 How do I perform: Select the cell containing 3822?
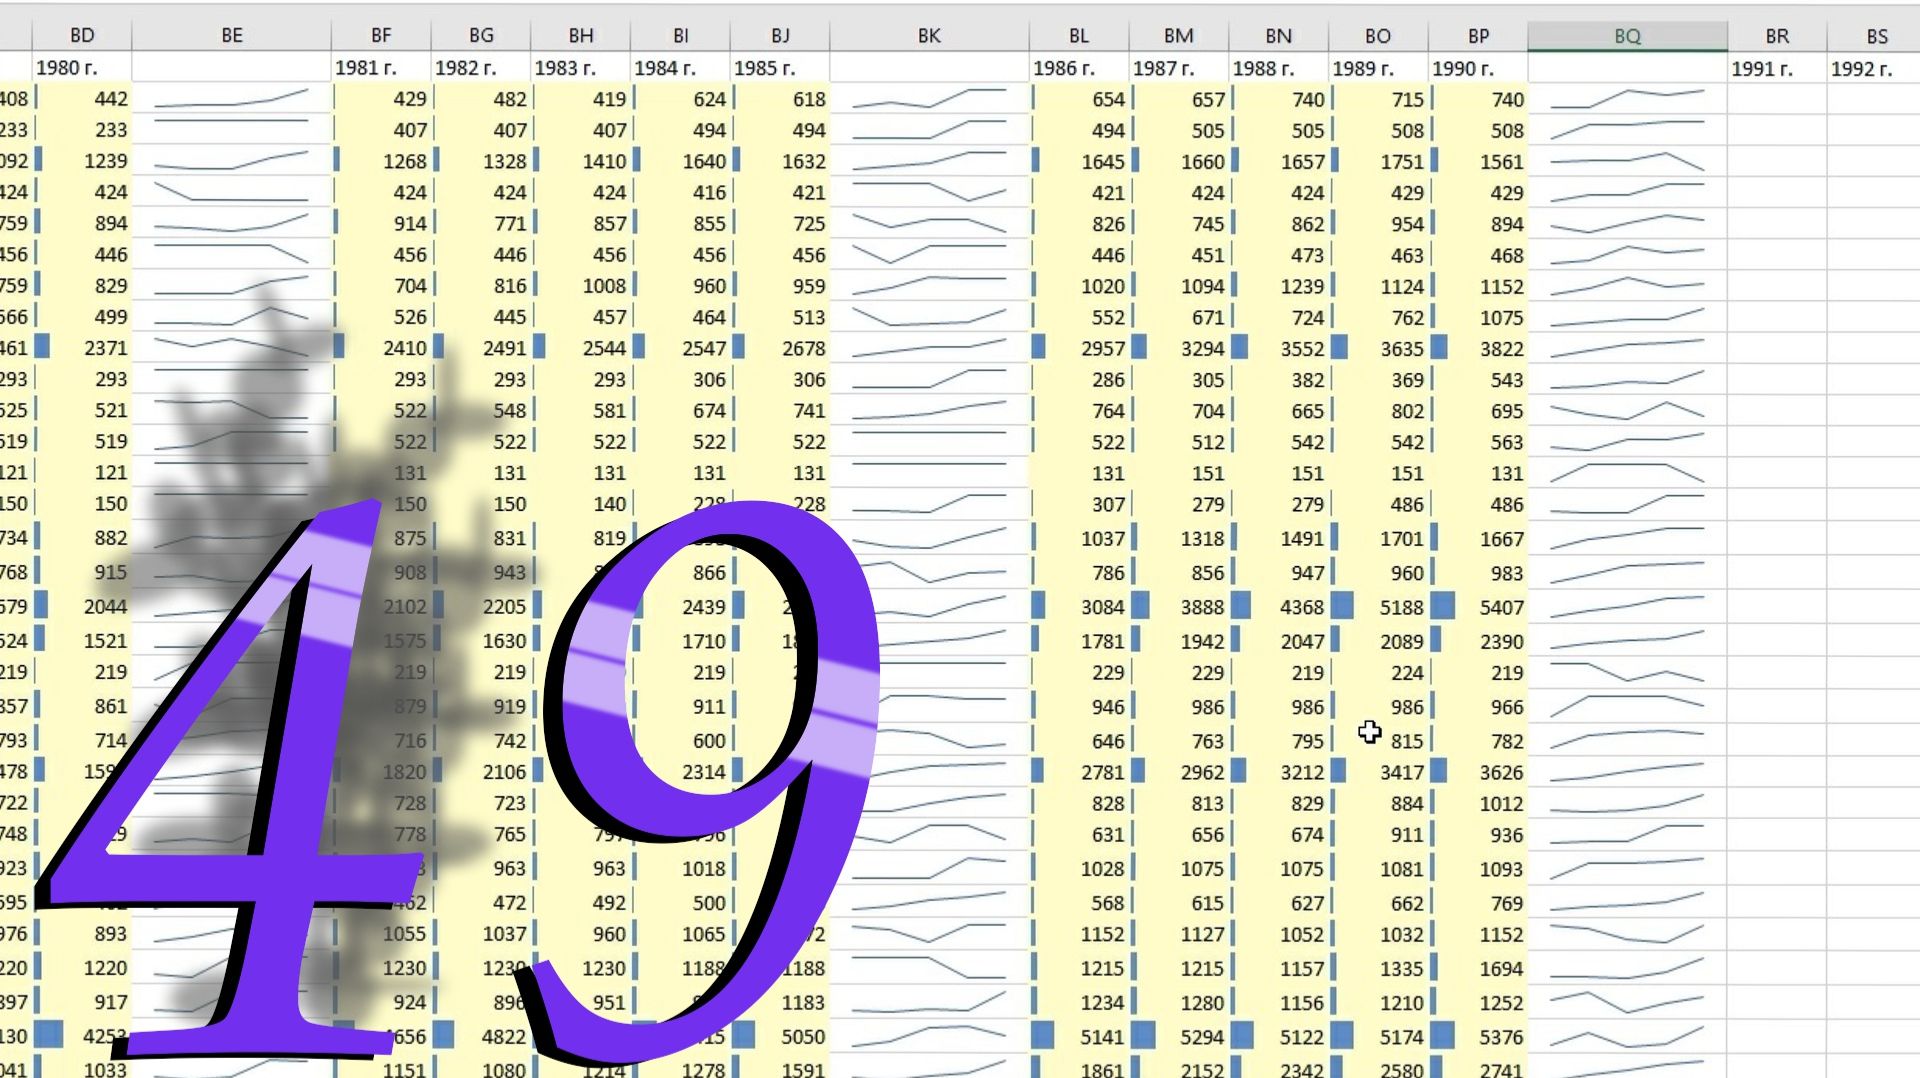[1478, 349]
